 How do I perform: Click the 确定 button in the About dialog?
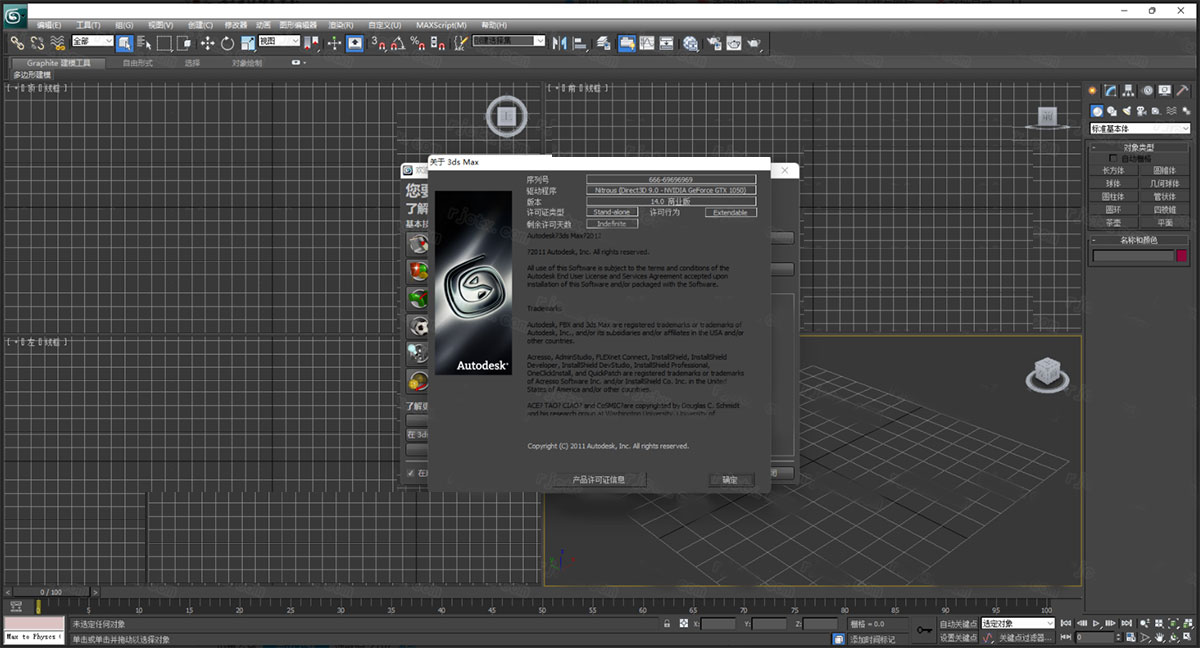point(731,479)
